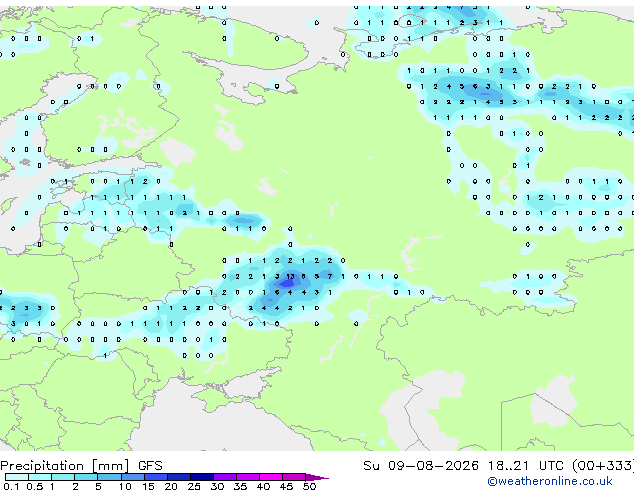
Task: Choose the 40–45 mm magenta legend swatch
Action: [271, 477]
